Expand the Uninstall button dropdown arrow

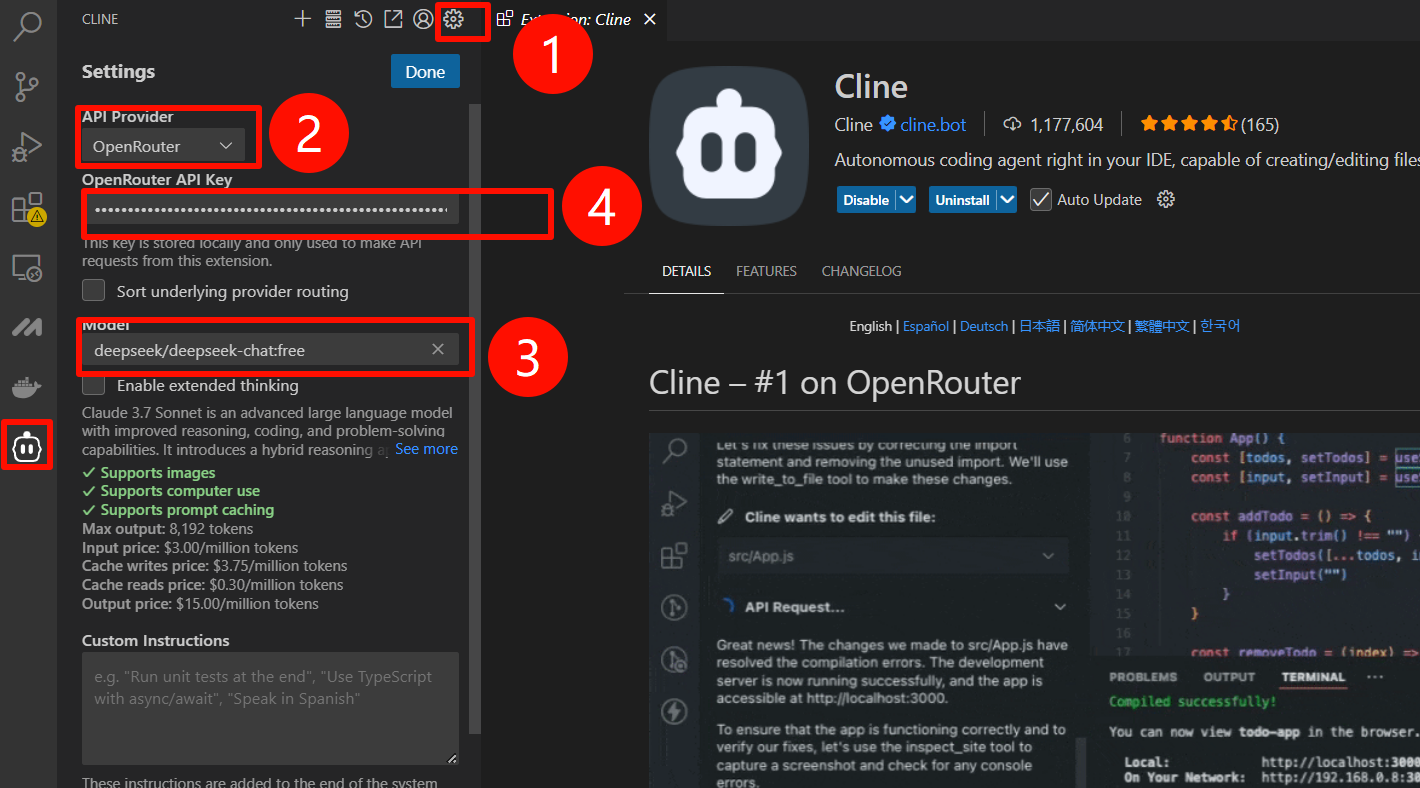[1007, 199]
